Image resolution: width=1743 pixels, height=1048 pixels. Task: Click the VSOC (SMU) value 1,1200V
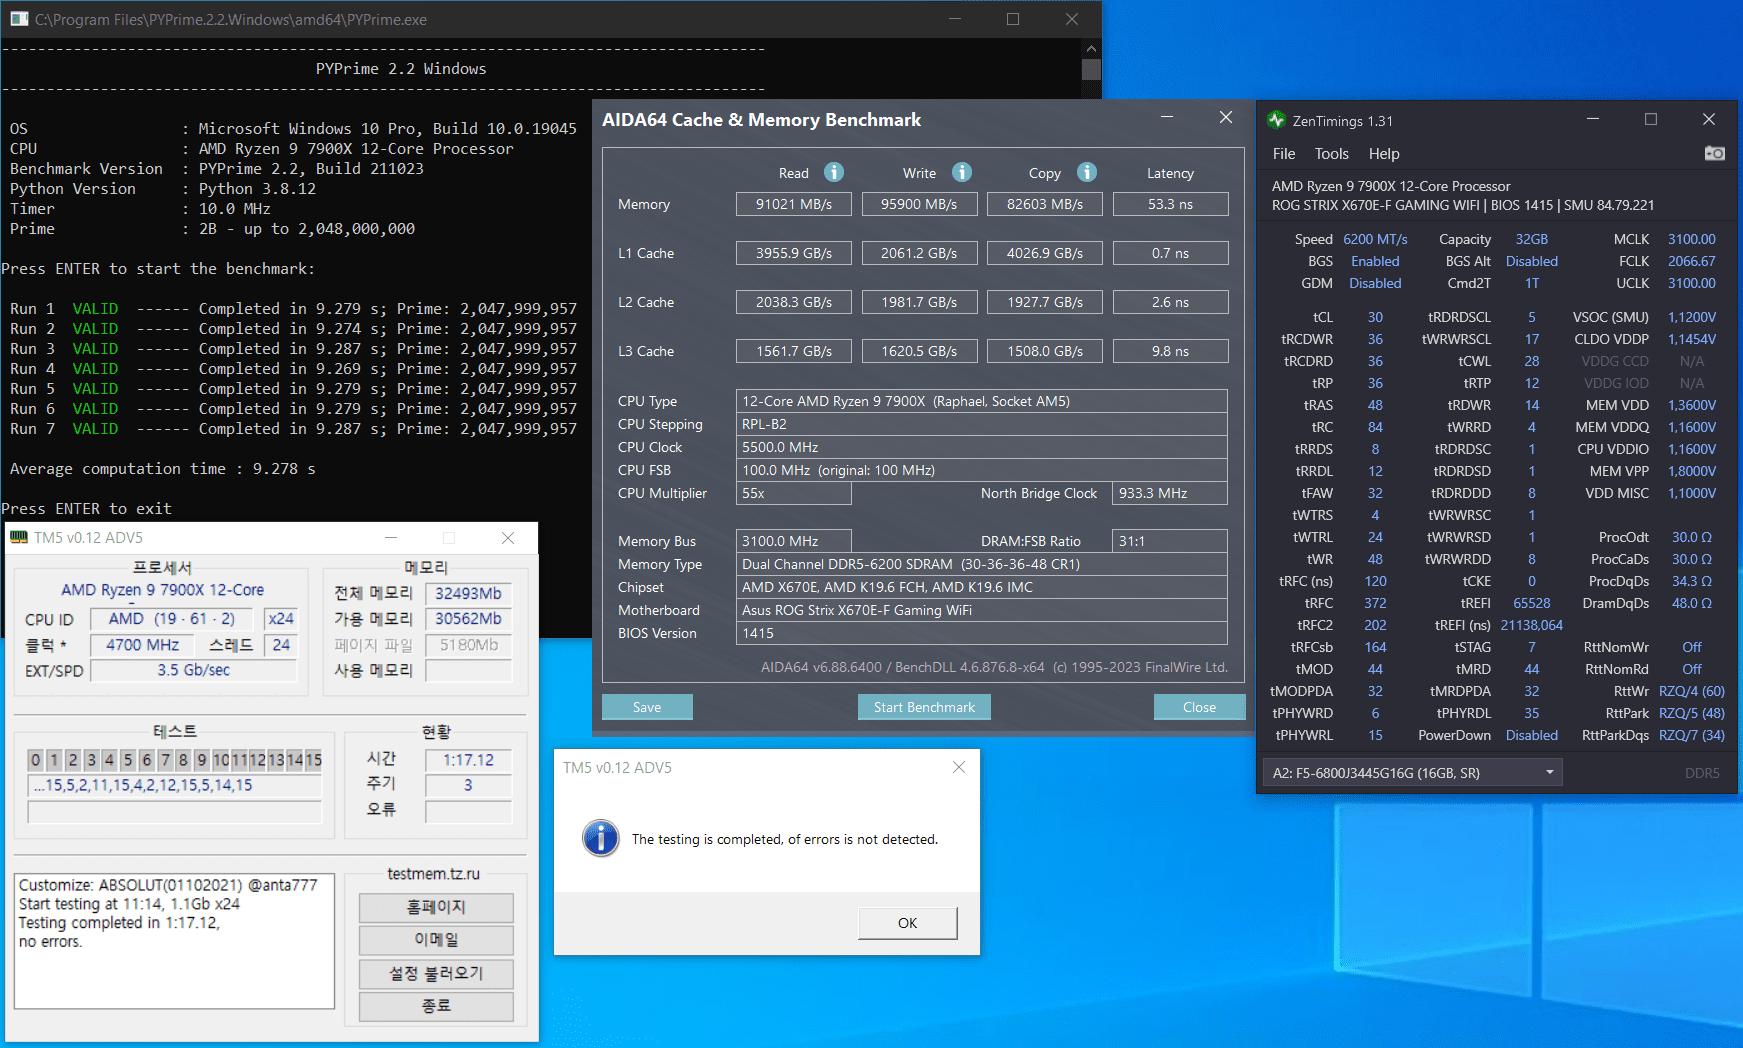1691,317
